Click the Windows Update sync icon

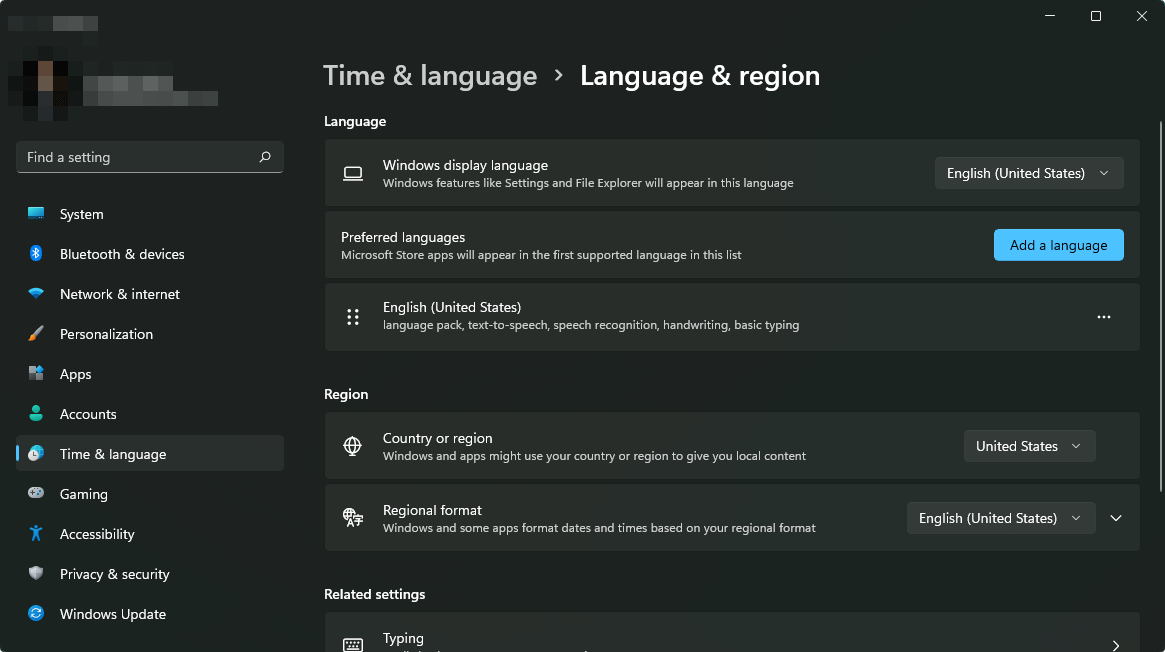[36, 613]
